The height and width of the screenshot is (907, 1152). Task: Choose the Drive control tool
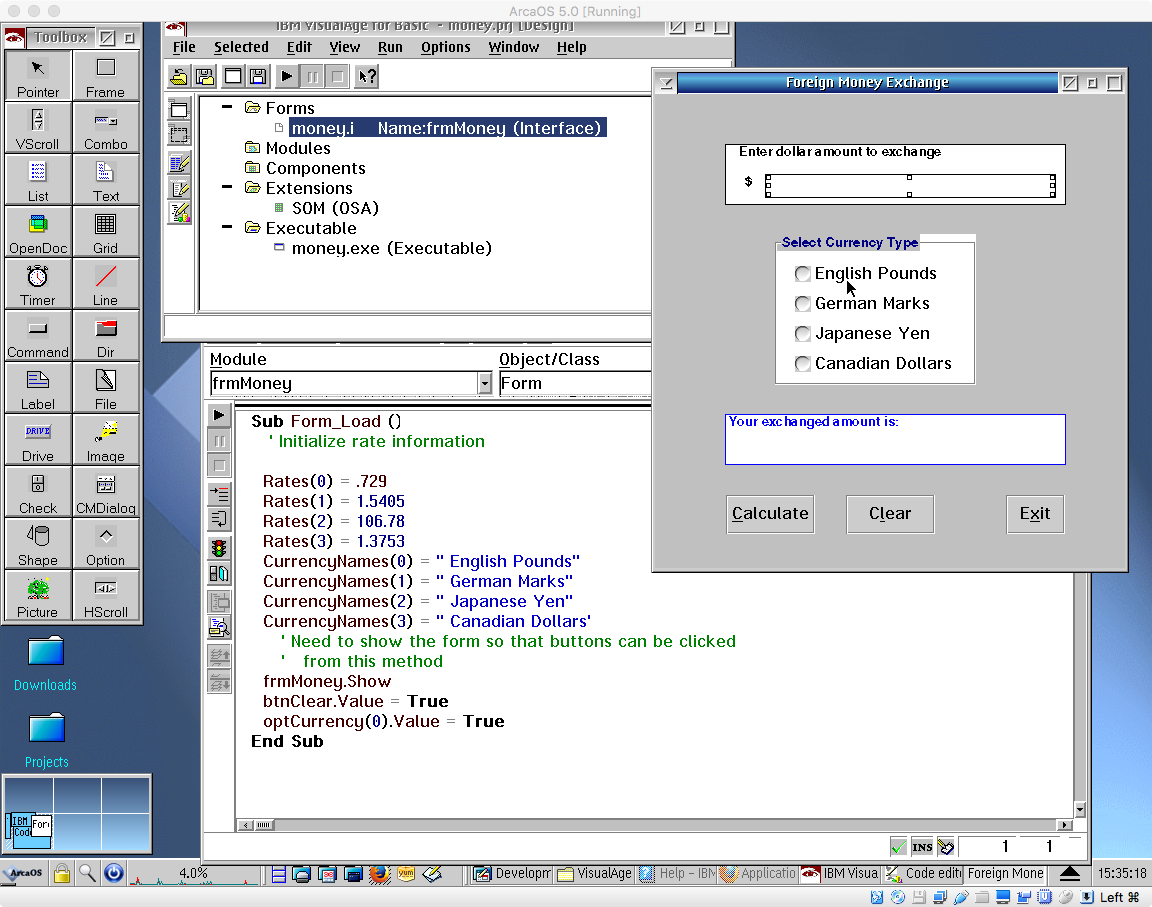pos(38,441)
